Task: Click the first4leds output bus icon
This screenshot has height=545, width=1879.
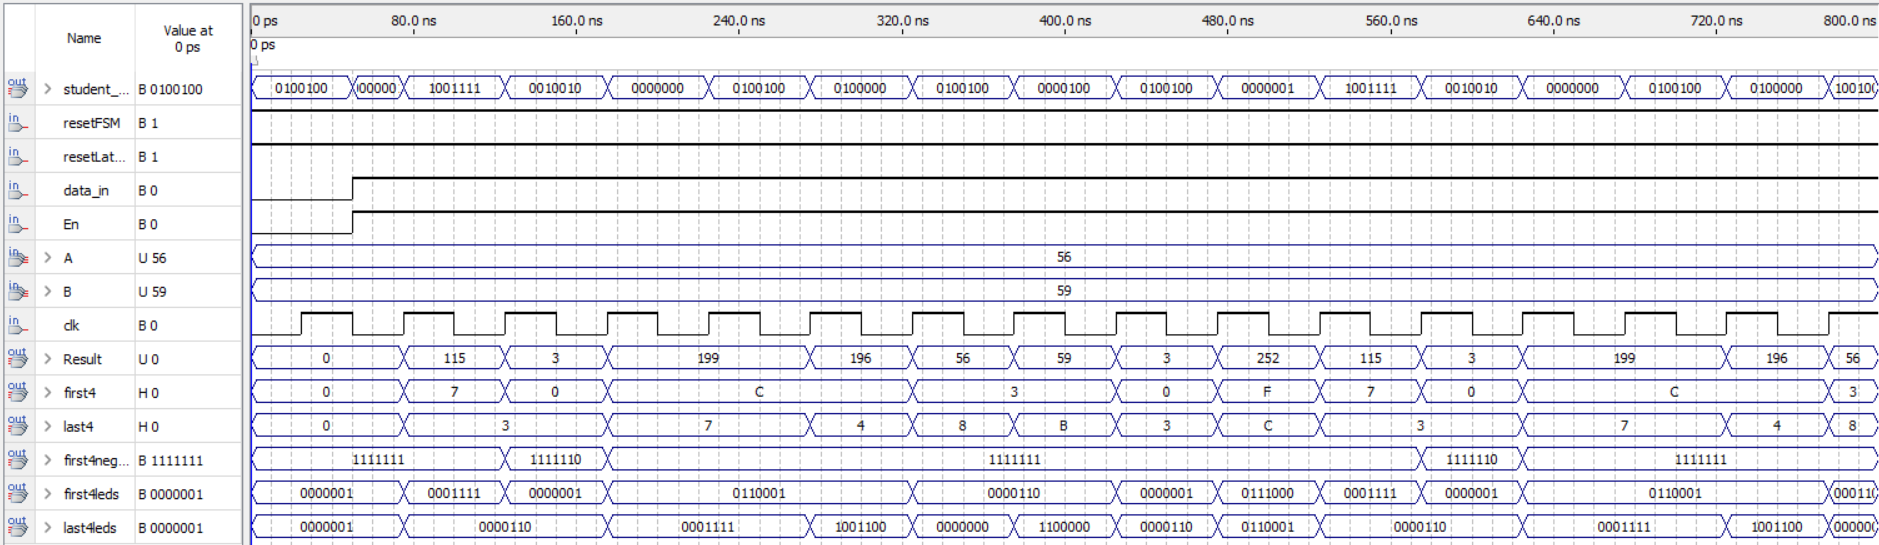Action: 17,494
